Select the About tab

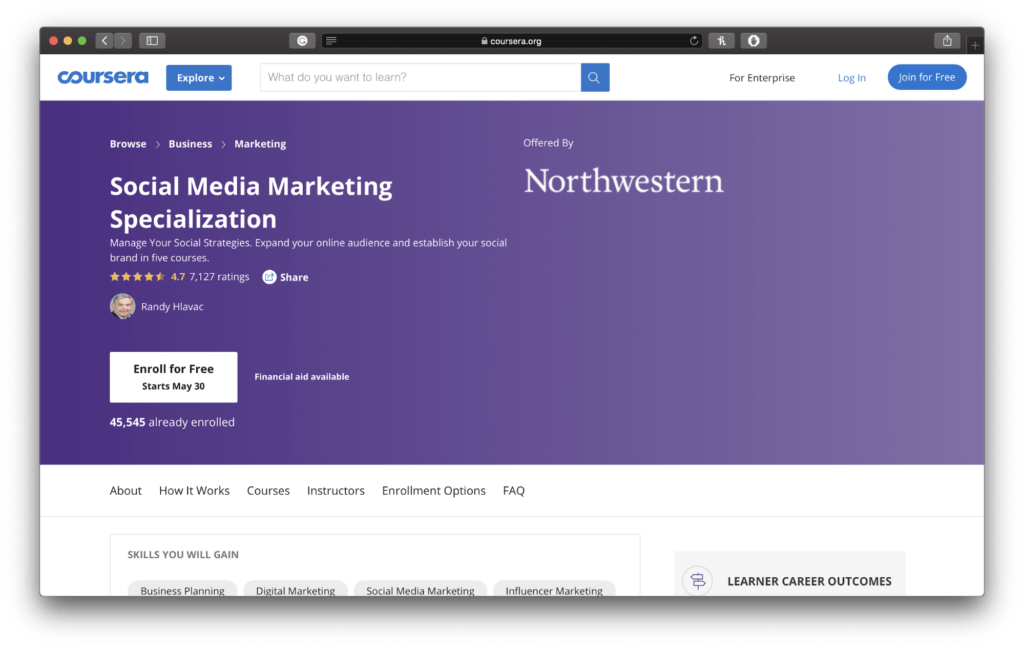pos(125,490)
